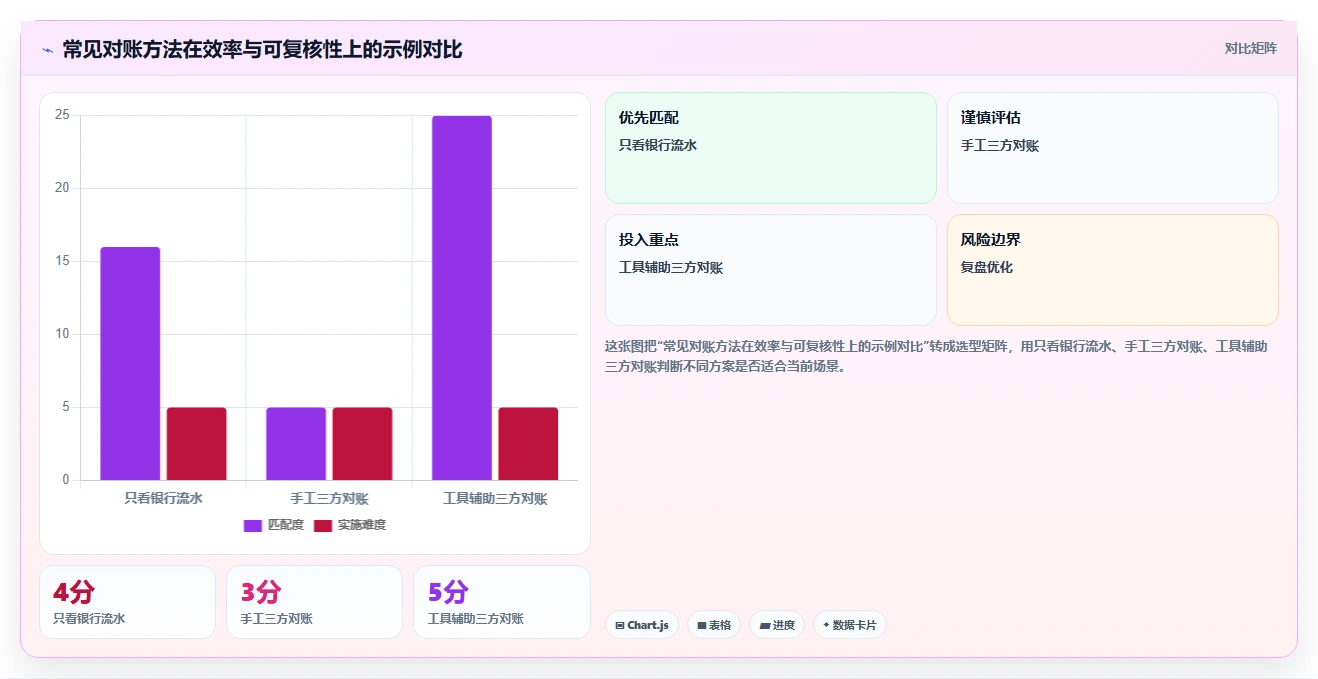Click the table icon in 表格 tag
The height and width of the screenshot is (679, 1318).
(x=702, y=625)
